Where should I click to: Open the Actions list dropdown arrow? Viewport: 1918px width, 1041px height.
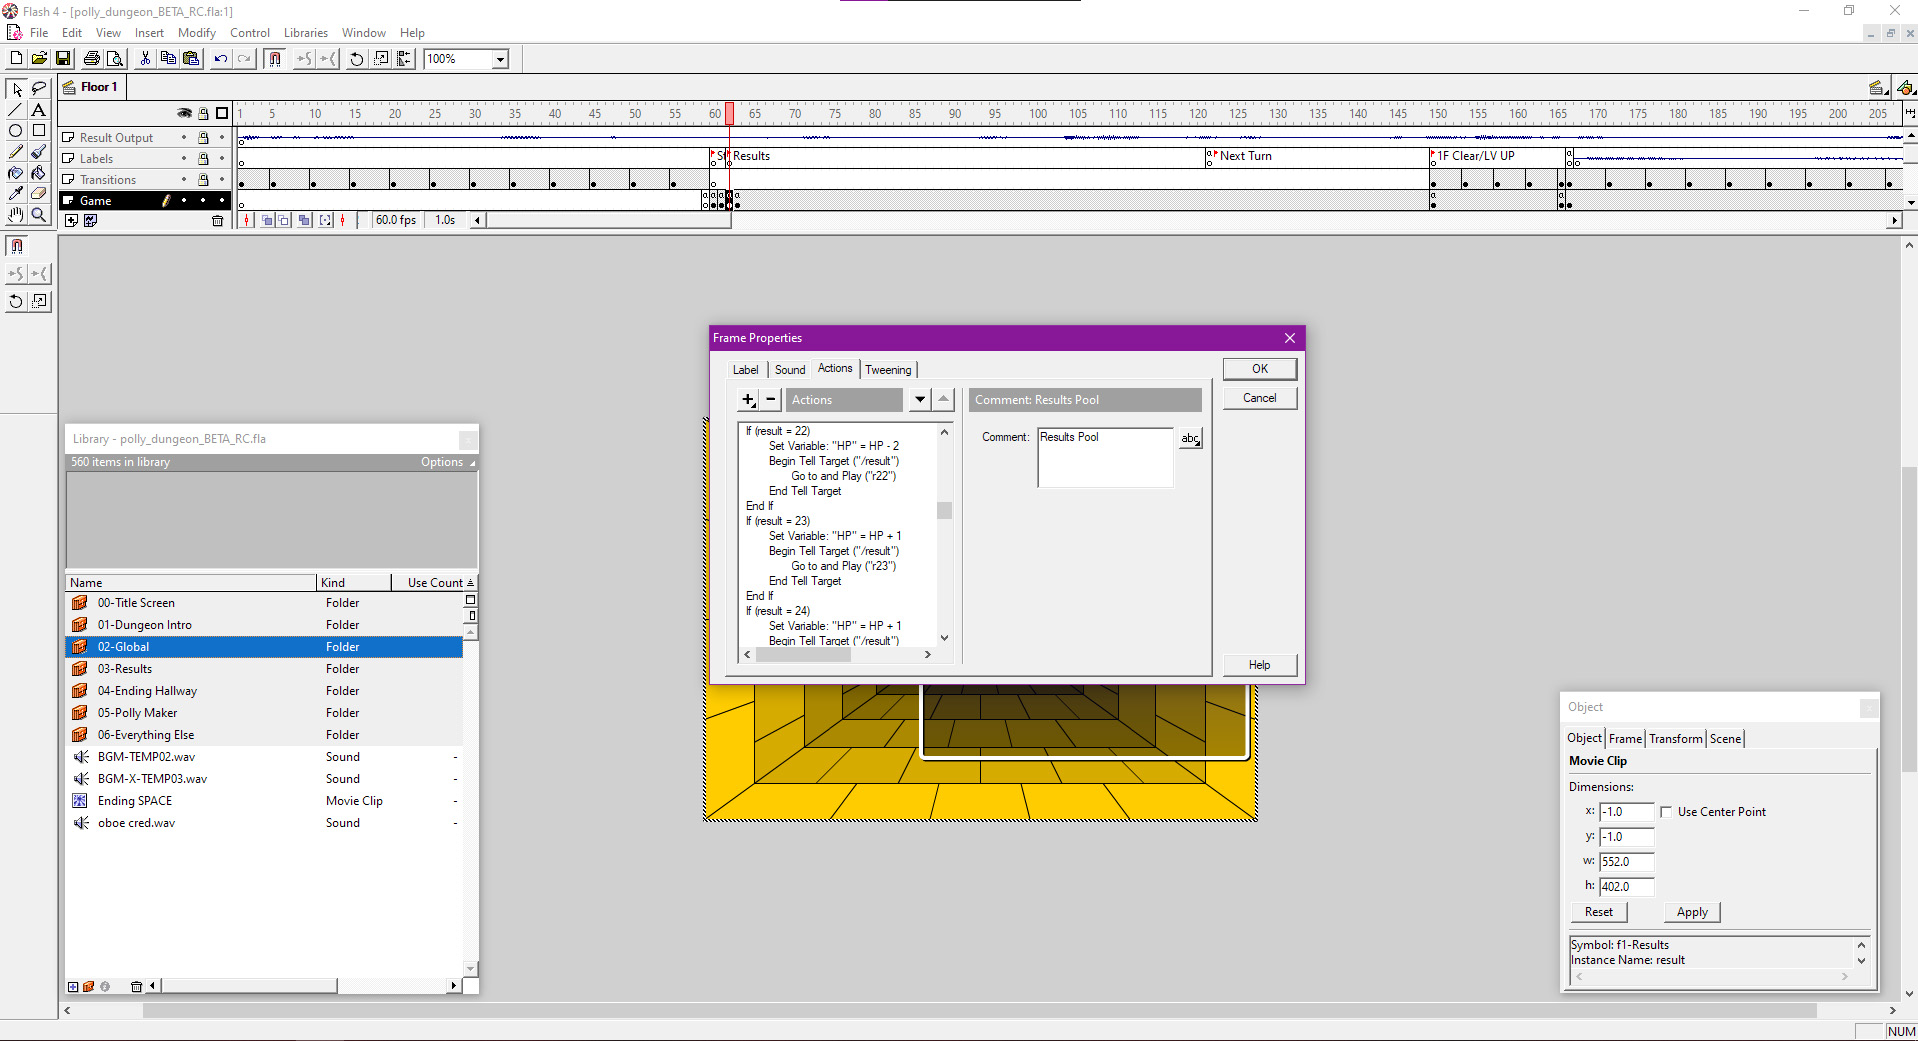point(919,400)
